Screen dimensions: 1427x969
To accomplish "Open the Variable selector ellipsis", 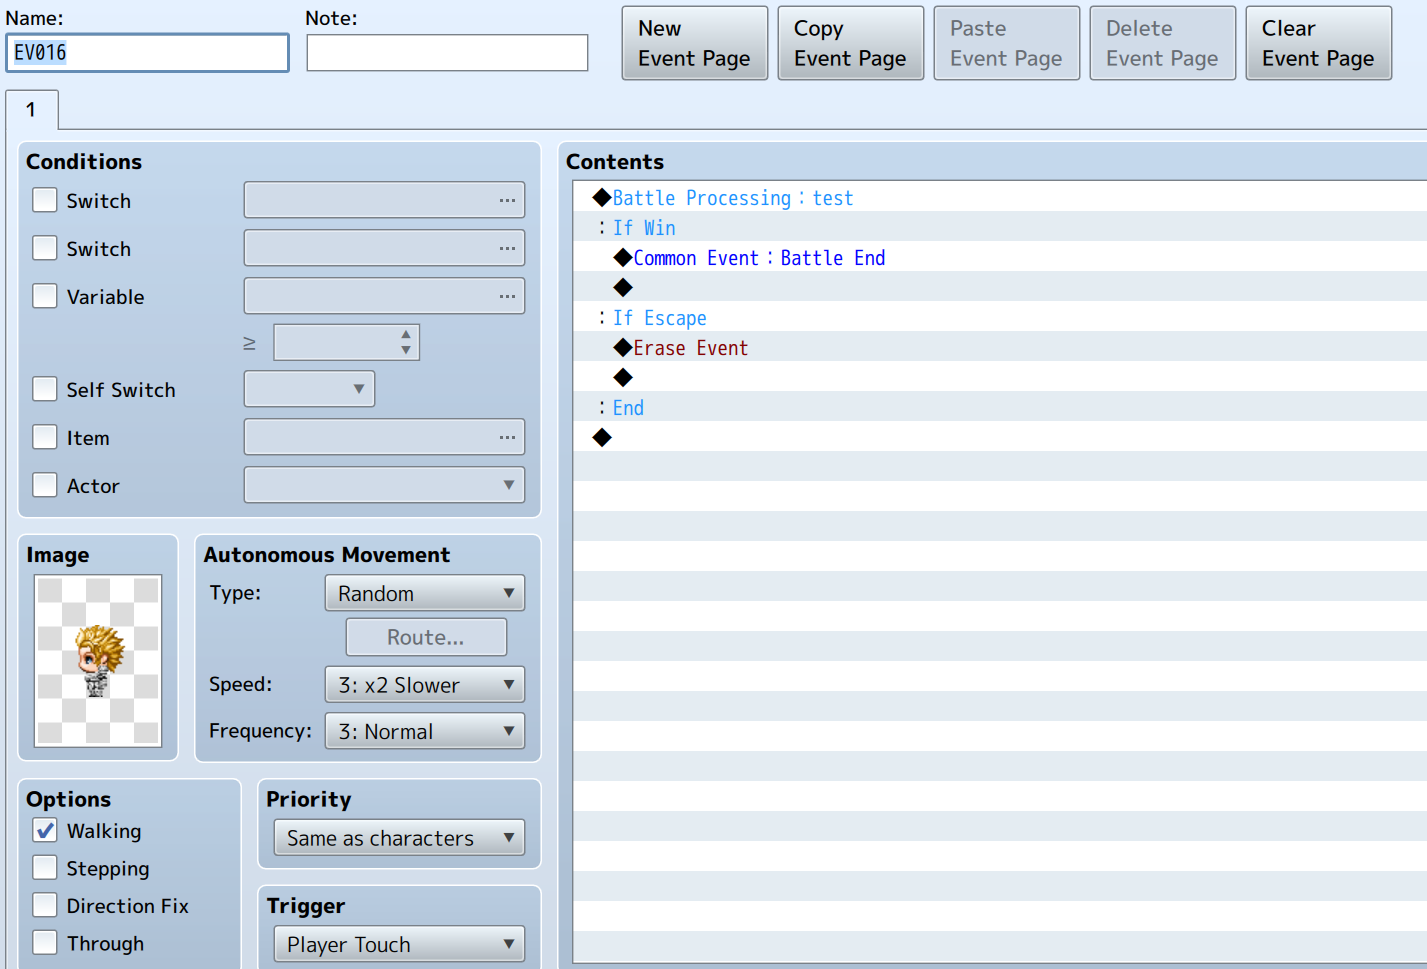I will pos(507,297).
